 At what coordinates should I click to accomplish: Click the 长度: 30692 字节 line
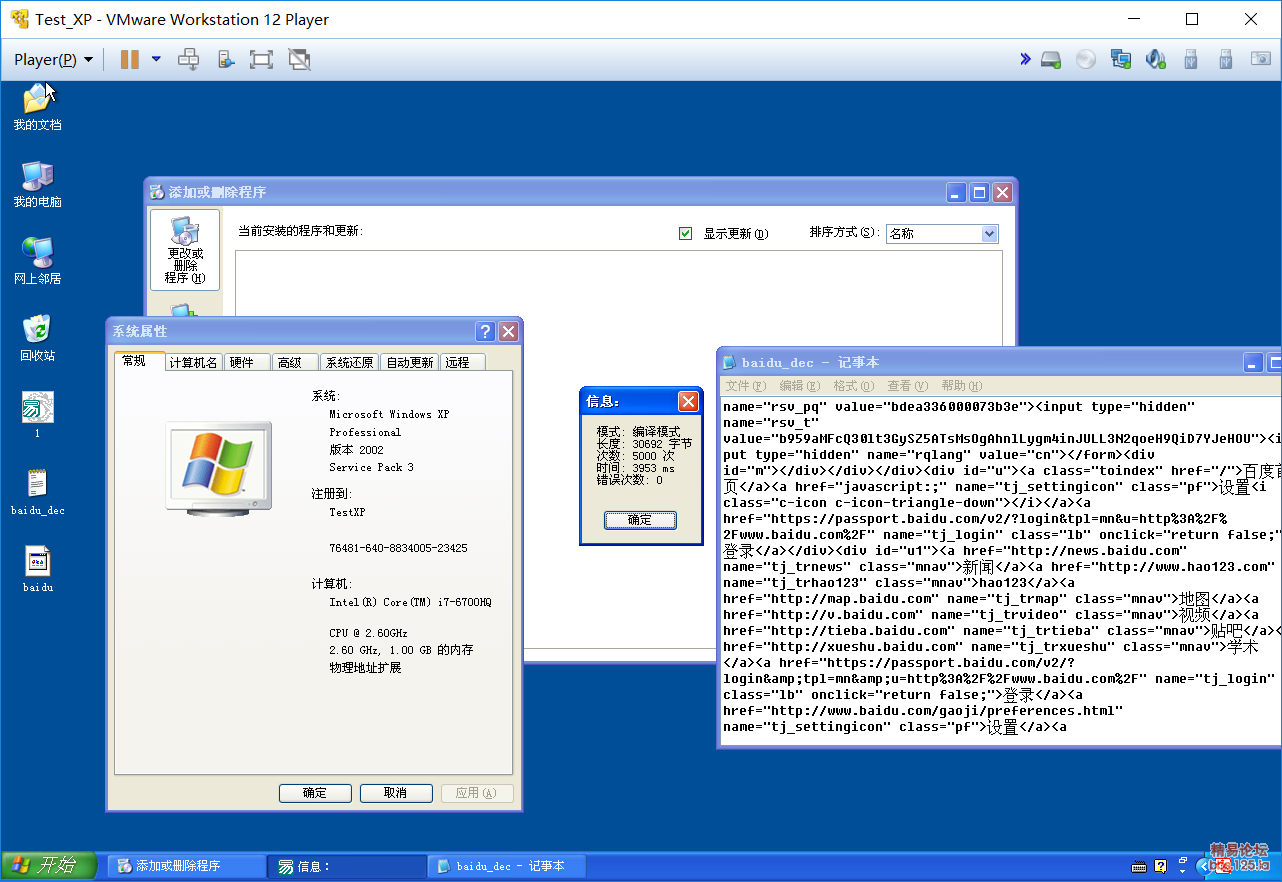[x=644, y=443]
